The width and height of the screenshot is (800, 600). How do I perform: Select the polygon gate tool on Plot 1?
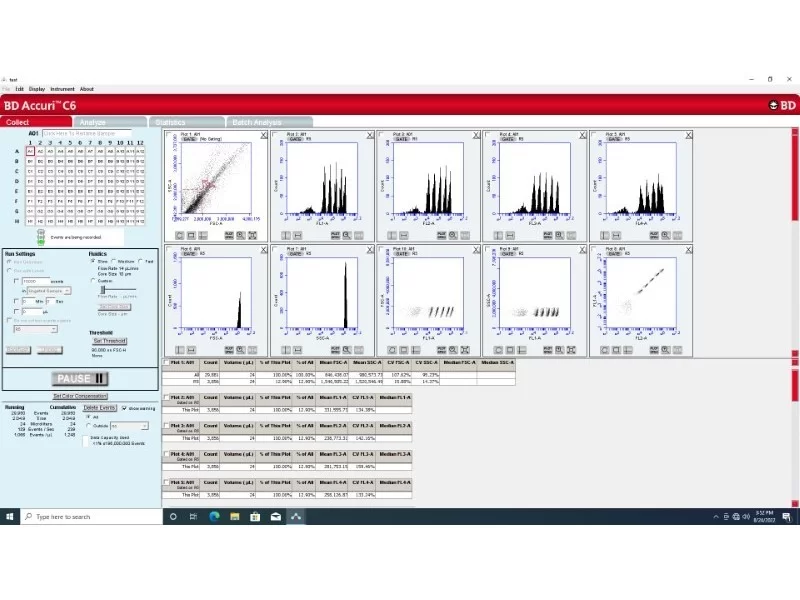(x=180, y=235)
